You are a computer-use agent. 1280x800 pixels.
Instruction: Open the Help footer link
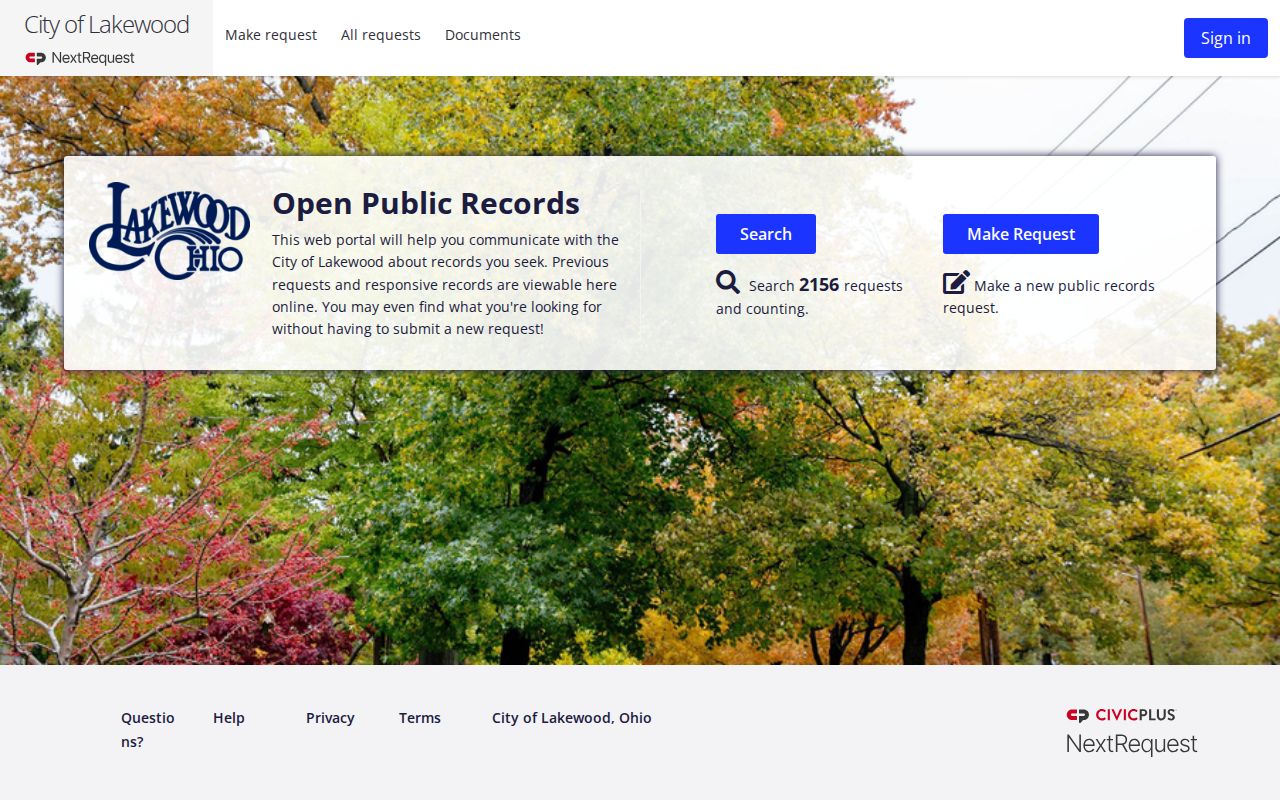click(x=229, y=718)
